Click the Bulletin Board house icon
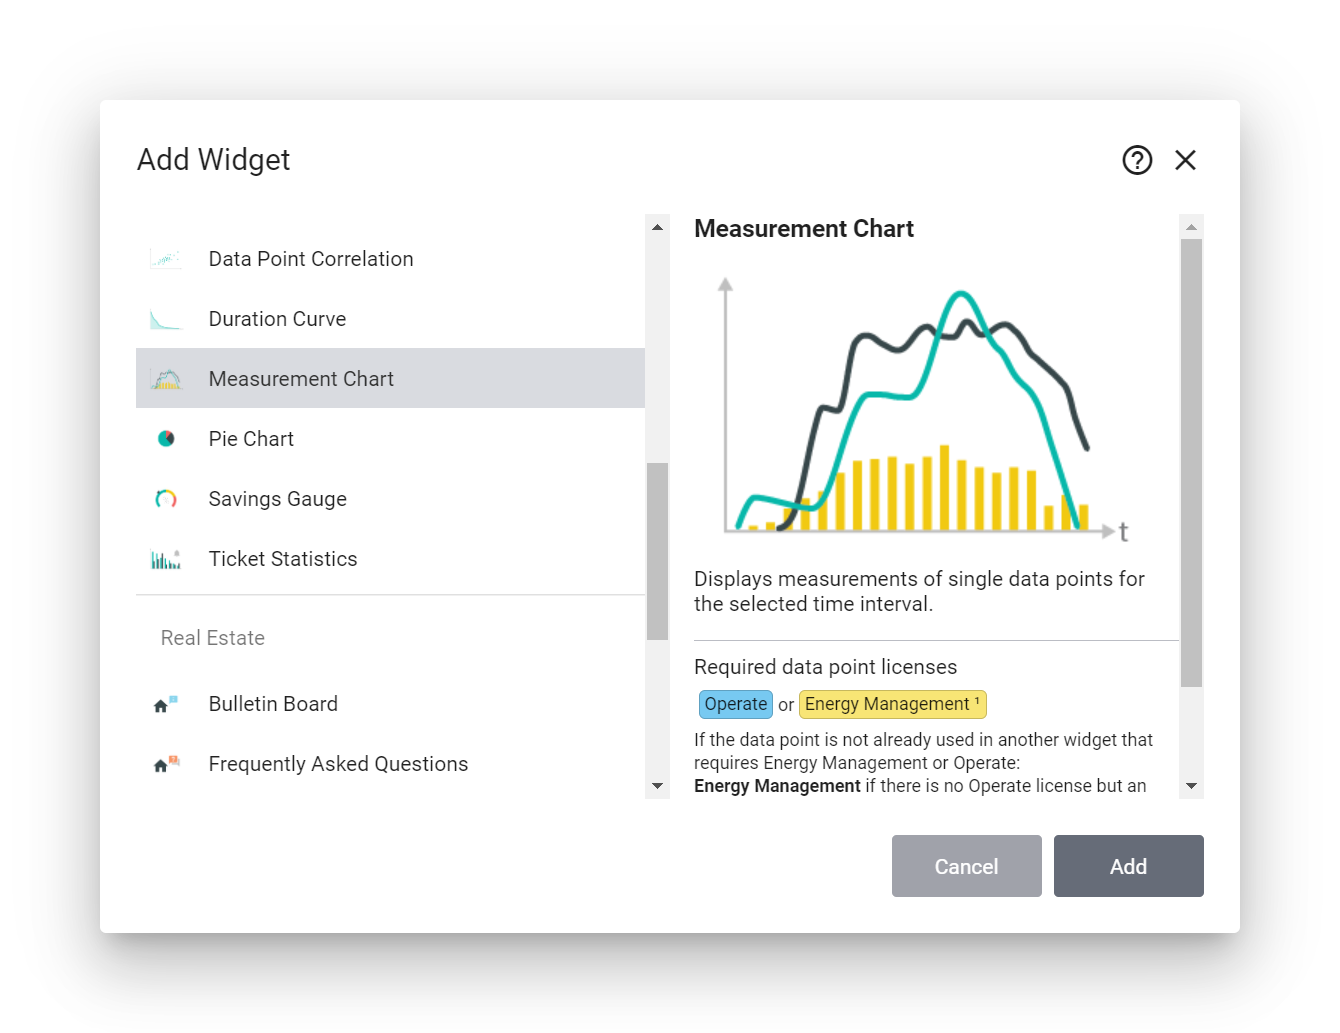The height and width of the screenshot is (1033, 1340). click(166, 704)
